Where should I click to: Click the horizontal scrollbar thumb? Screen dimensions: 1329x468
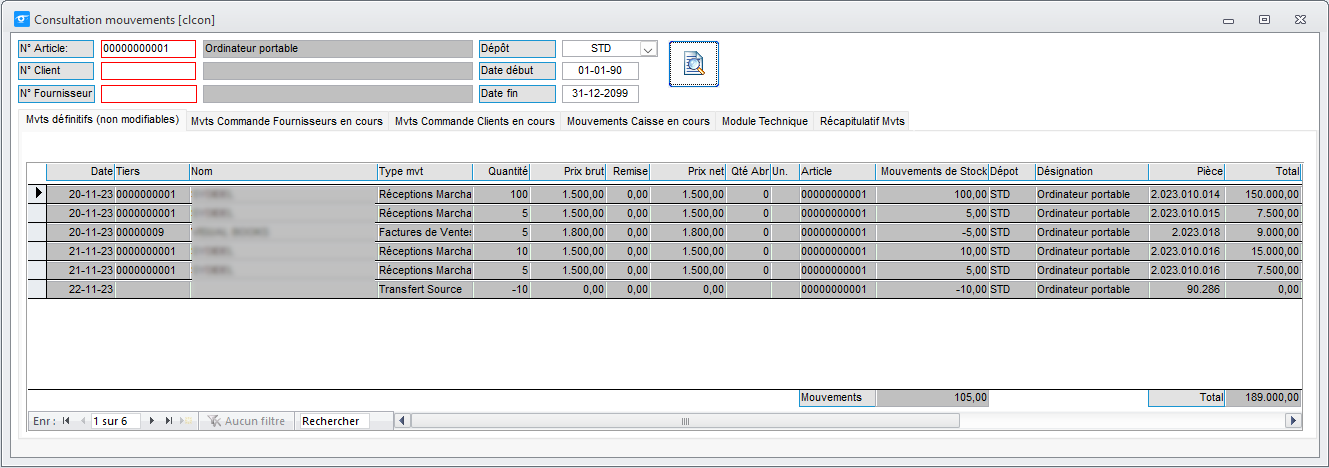click(686, 421)
